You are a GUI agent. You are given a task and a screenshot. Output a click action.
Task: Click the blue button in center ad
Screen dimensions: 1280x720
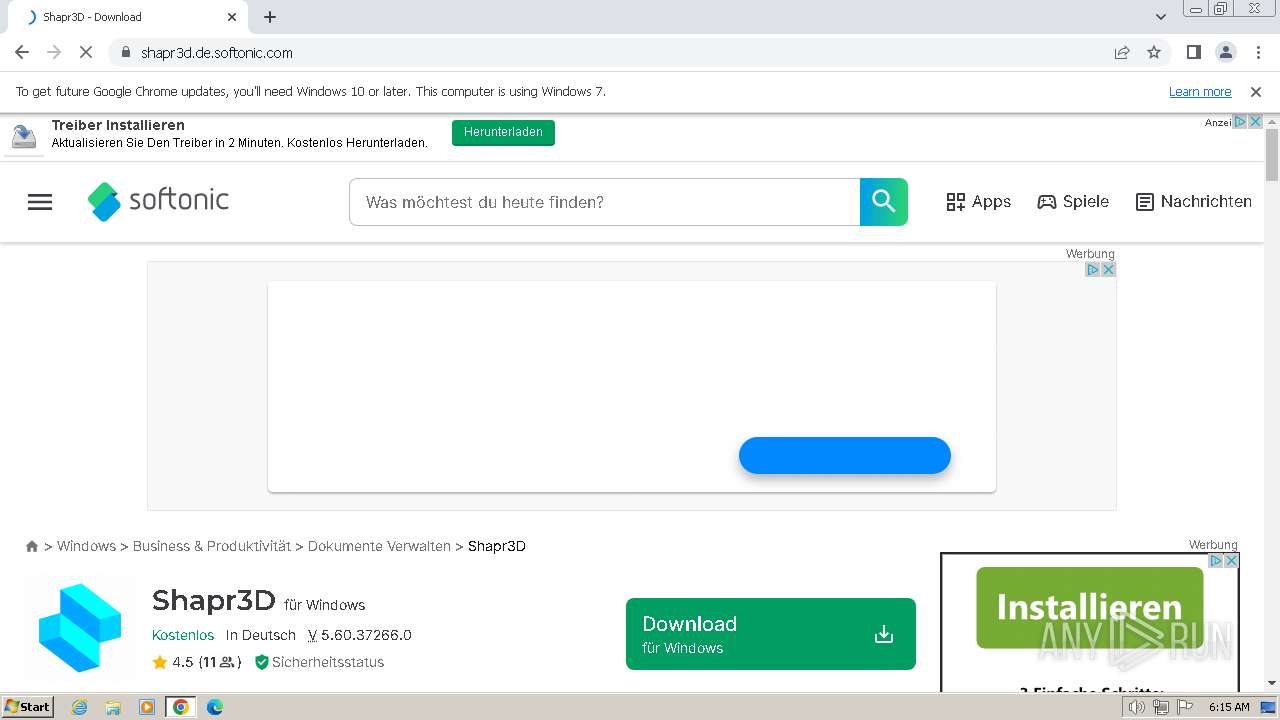coord(845,456)
